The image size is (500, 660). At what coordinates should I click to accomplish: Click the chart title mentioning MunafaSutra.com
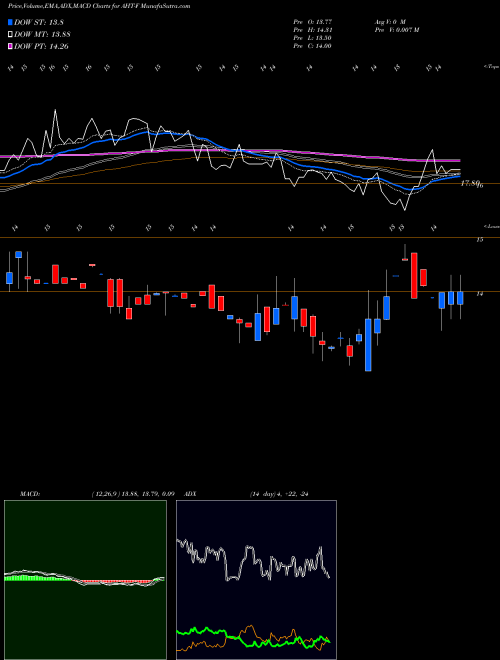[99, 6]
